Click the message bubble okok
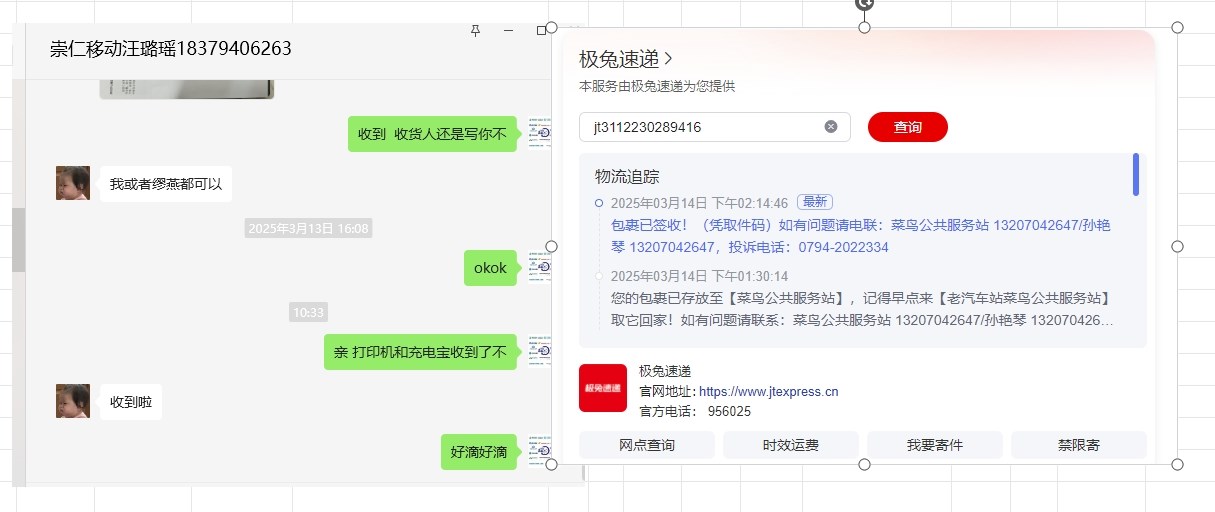1215x512 pixels. pos(490,268)
